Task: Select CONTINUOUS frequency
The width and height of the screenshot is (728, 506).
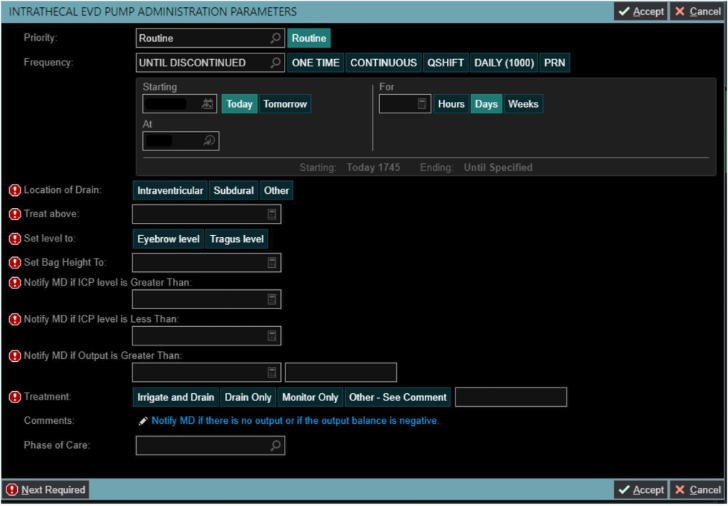Action: [384, 63]
